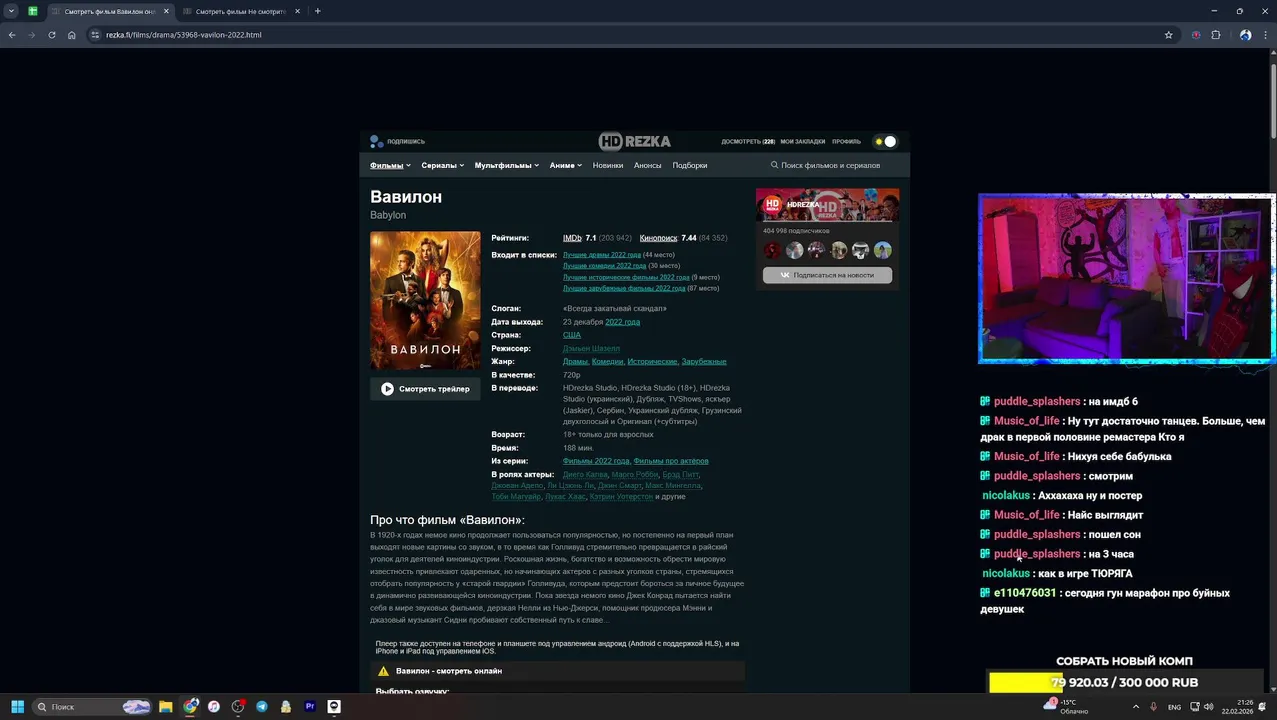Click the first VK subscriber avatar
The width and height of the screenshot is (1277, 720).
pos(772,250)
